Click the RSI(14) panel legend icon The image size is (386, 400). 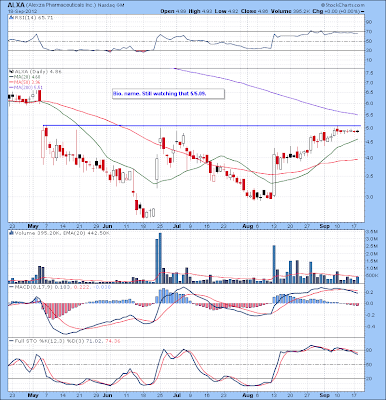pos(11,18)
